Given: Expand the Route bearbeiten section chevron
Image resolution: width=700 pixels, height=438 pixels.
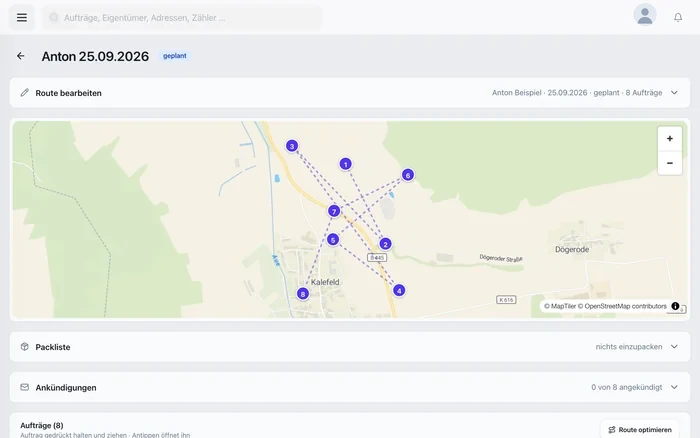Looking at the screenshot, I should (x=674, y=92).
